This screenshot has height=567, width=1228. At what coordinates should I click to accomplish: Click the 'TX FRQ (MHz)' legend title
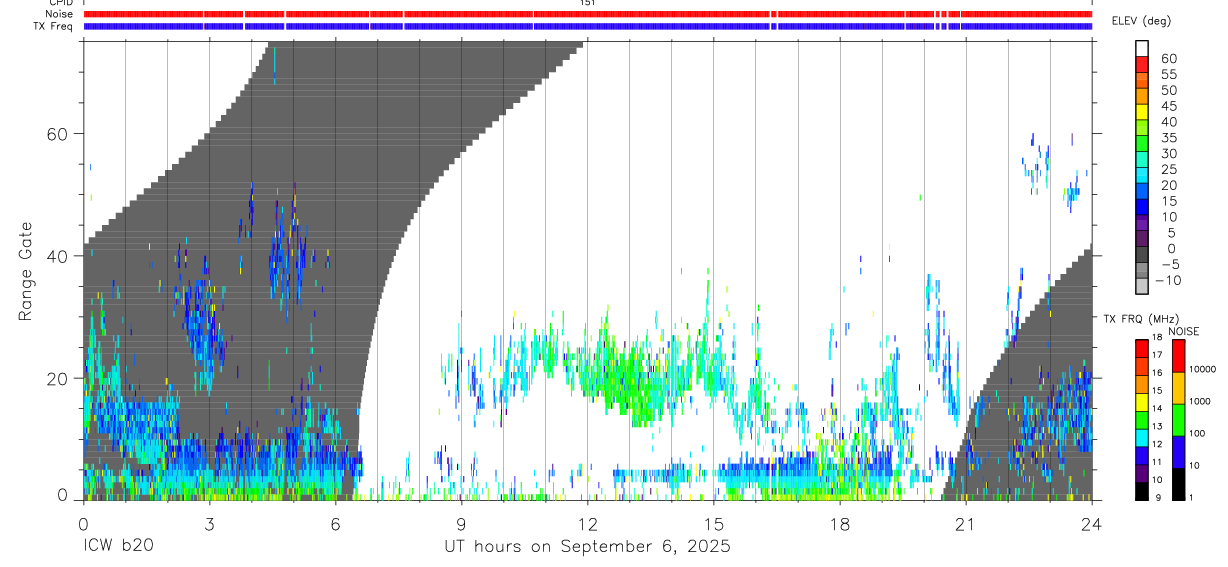pyautogui.click(x=1140, y=318)
